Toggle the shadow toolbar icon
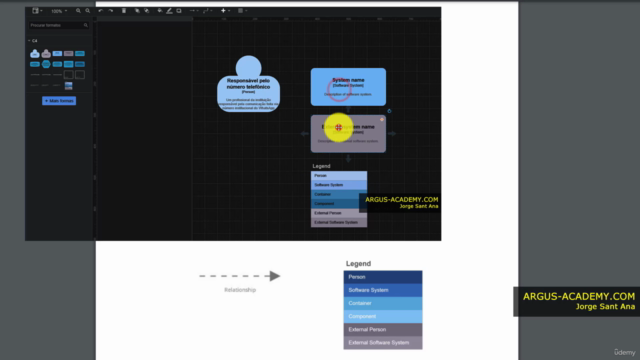The width and height of the screenshot is (640, 360). pyautogui.click(x=179, y=11)
